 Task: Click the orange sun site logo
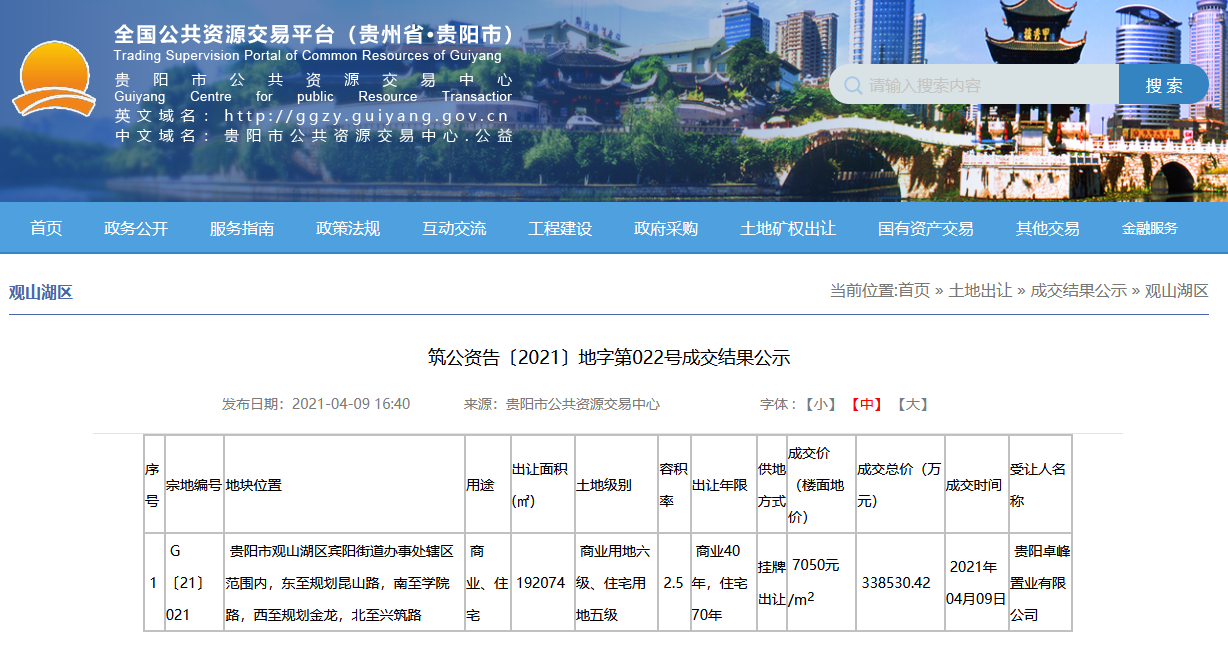(54, 80)
